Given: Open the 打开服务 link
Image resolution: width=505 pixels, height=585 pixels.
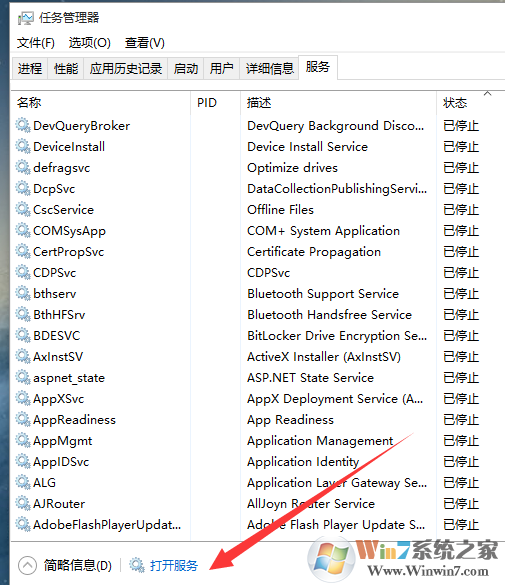Looking at the screenshot, I should tap(174, 566).
